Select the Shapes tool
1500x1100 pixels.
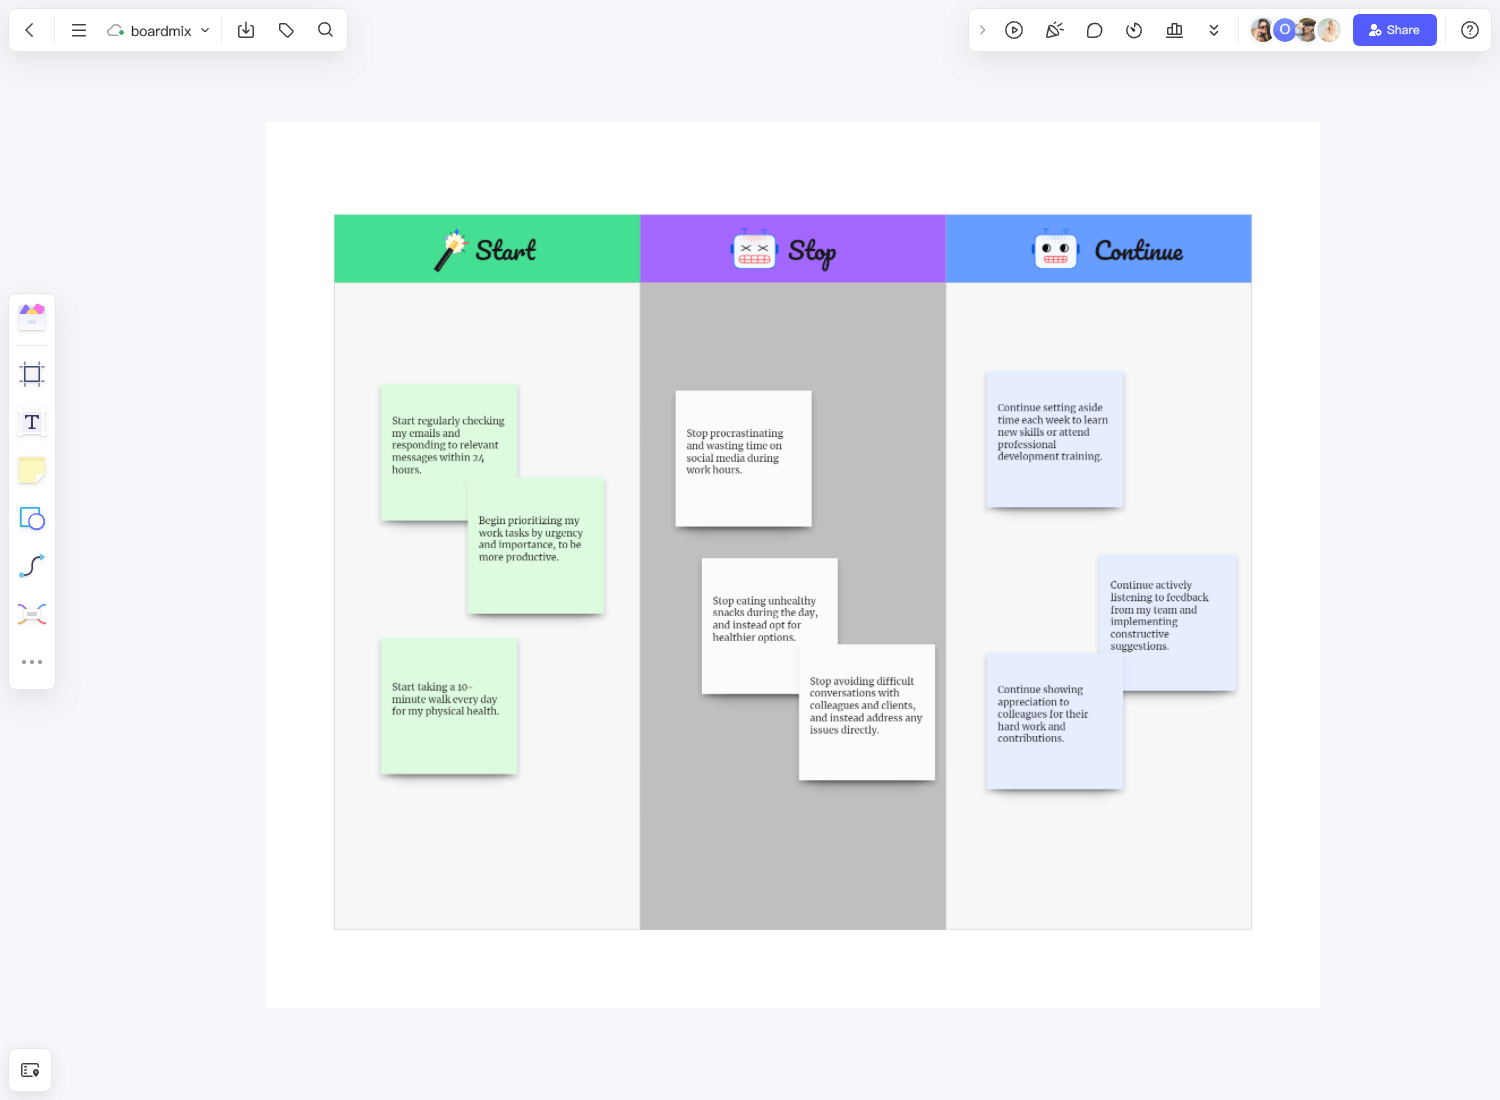(32, 518)
